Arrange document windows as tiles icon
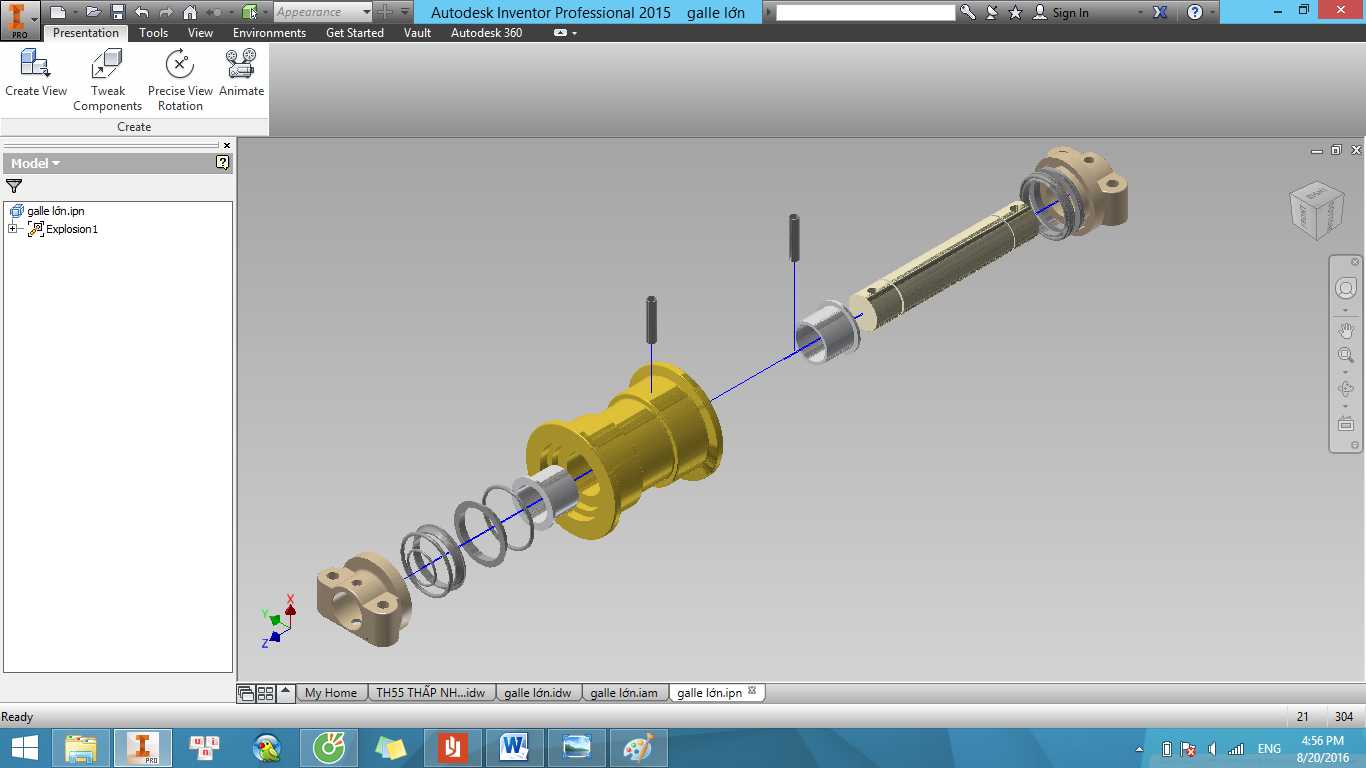1366x768 pixels. coord(266,693)
